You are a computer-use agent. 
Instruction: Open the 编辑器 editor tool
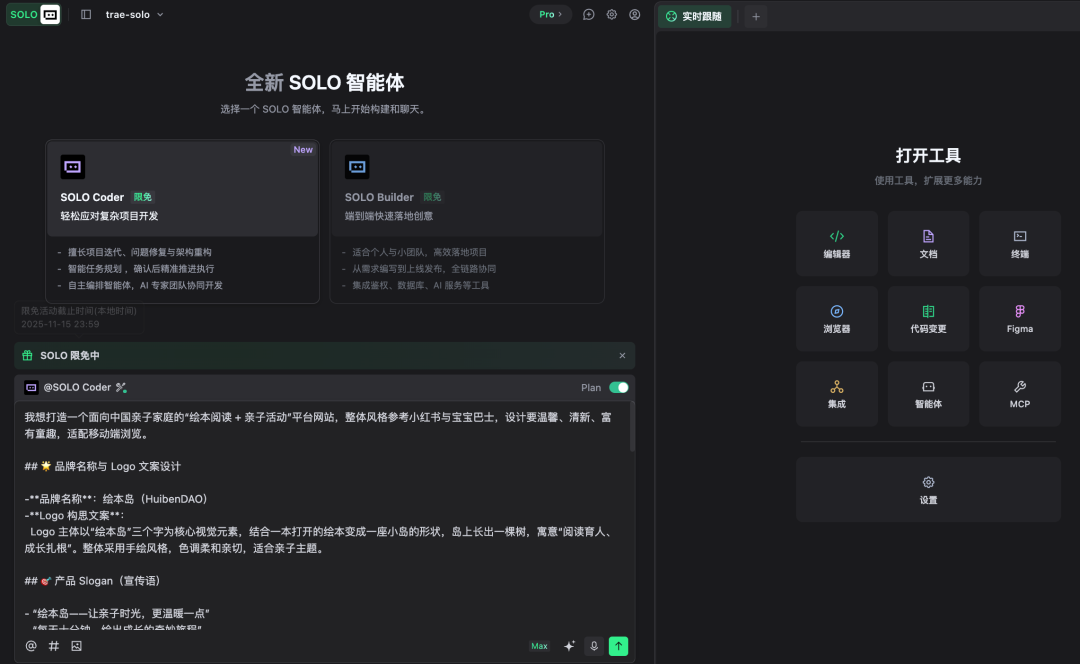(x=837, y=244)
